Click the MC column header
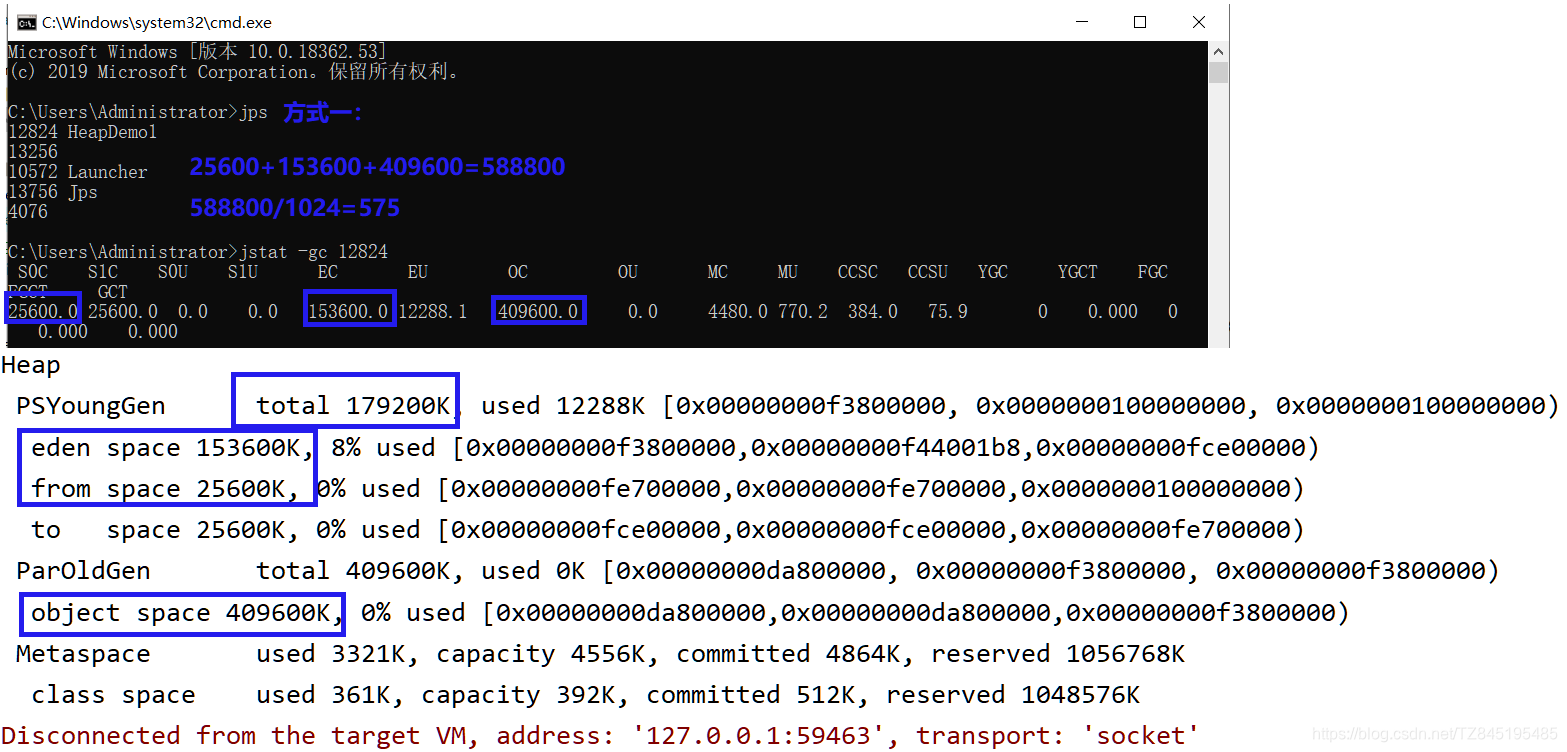 tap(717, 272)
